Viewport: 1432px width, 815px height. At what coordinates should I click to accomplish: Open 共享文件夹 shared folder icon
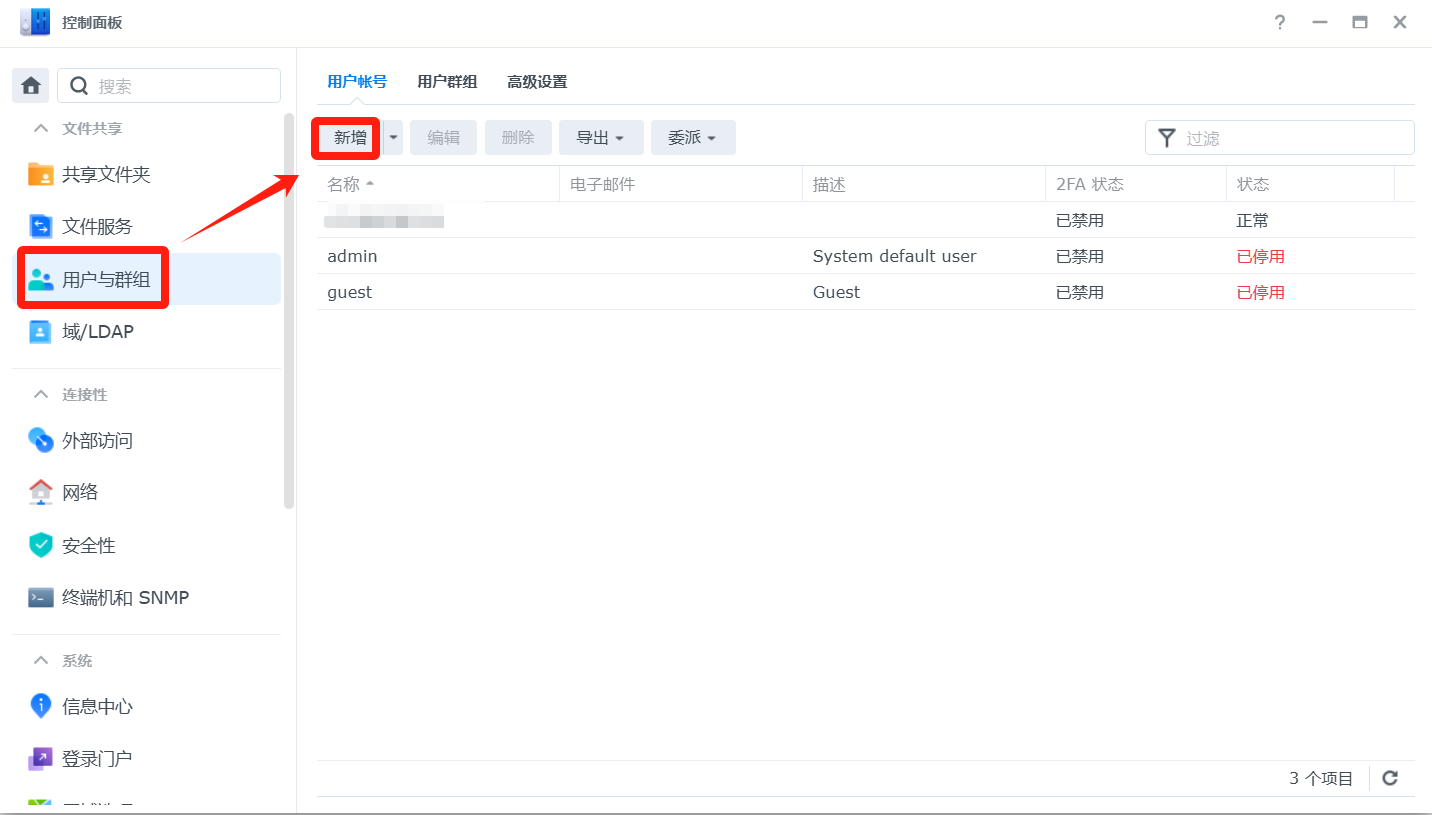41,174
